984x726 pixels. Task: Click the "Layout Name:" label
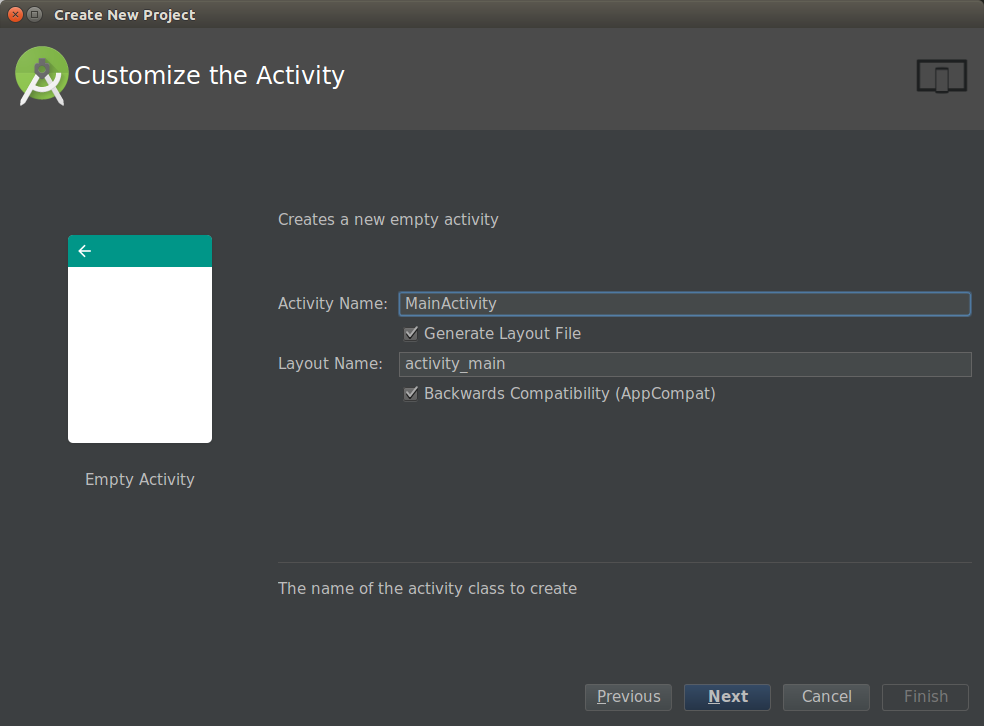[x=330, y=364]
